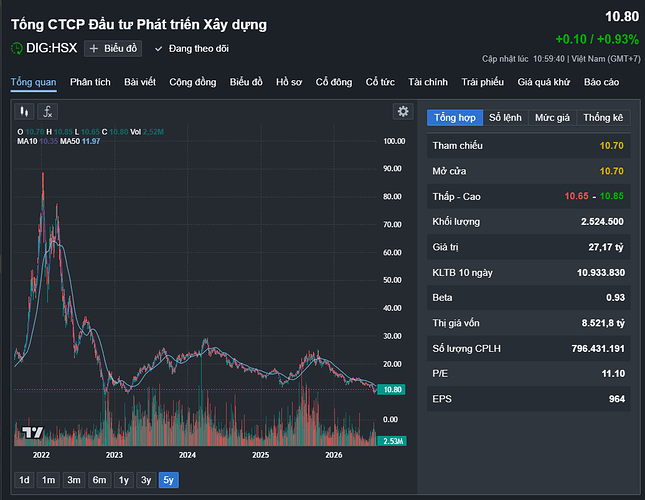Click the P/E value 11.10
645x500 pixels.
[x=613, y=374]
